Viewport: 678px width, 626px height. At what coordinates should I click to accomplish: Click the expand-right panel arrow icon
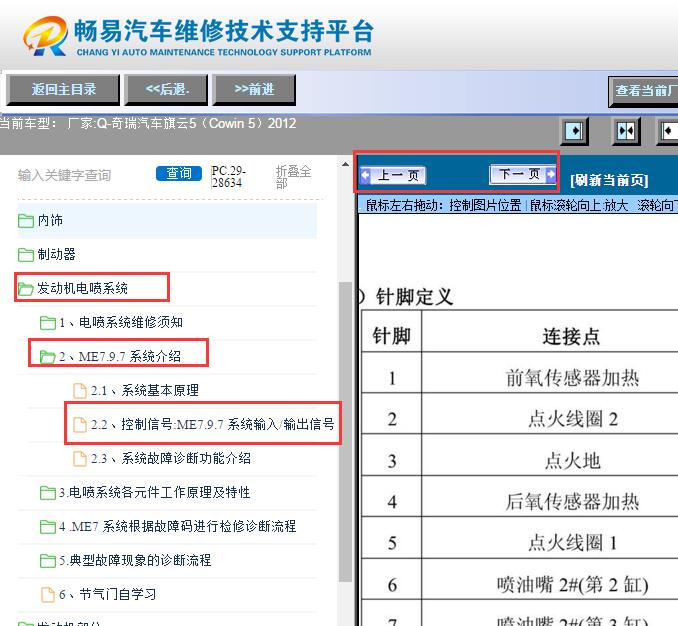pyautogui.click(x=575, y=131)
